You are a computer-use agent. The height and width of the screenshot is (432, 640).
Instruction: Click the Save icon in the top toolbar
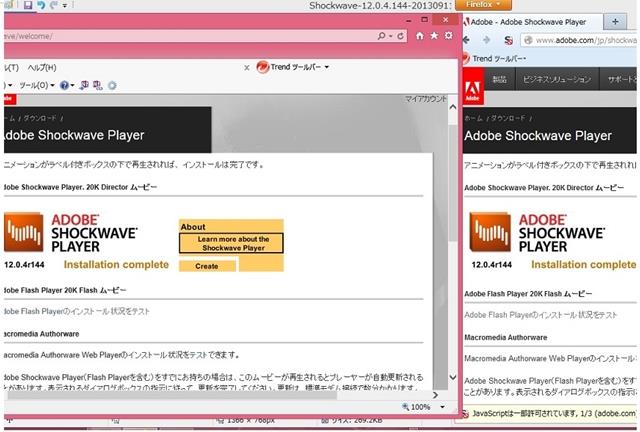point(28,5)
